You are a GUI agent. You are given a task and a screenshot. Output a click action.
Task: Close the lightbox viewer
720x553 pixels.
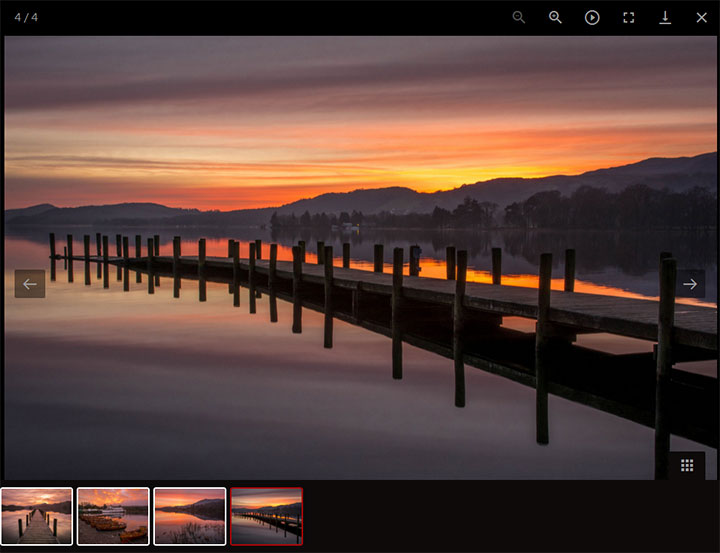(x=701, y=17)
